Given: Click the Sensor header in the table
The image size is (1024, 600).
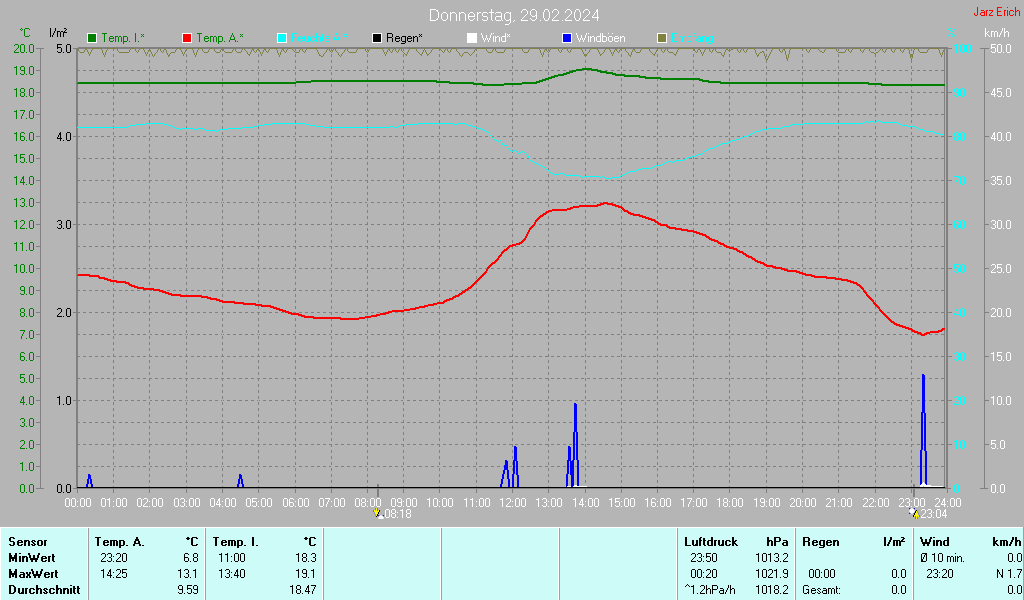Looking at the screenshot, I should click(x=28, y=542).
